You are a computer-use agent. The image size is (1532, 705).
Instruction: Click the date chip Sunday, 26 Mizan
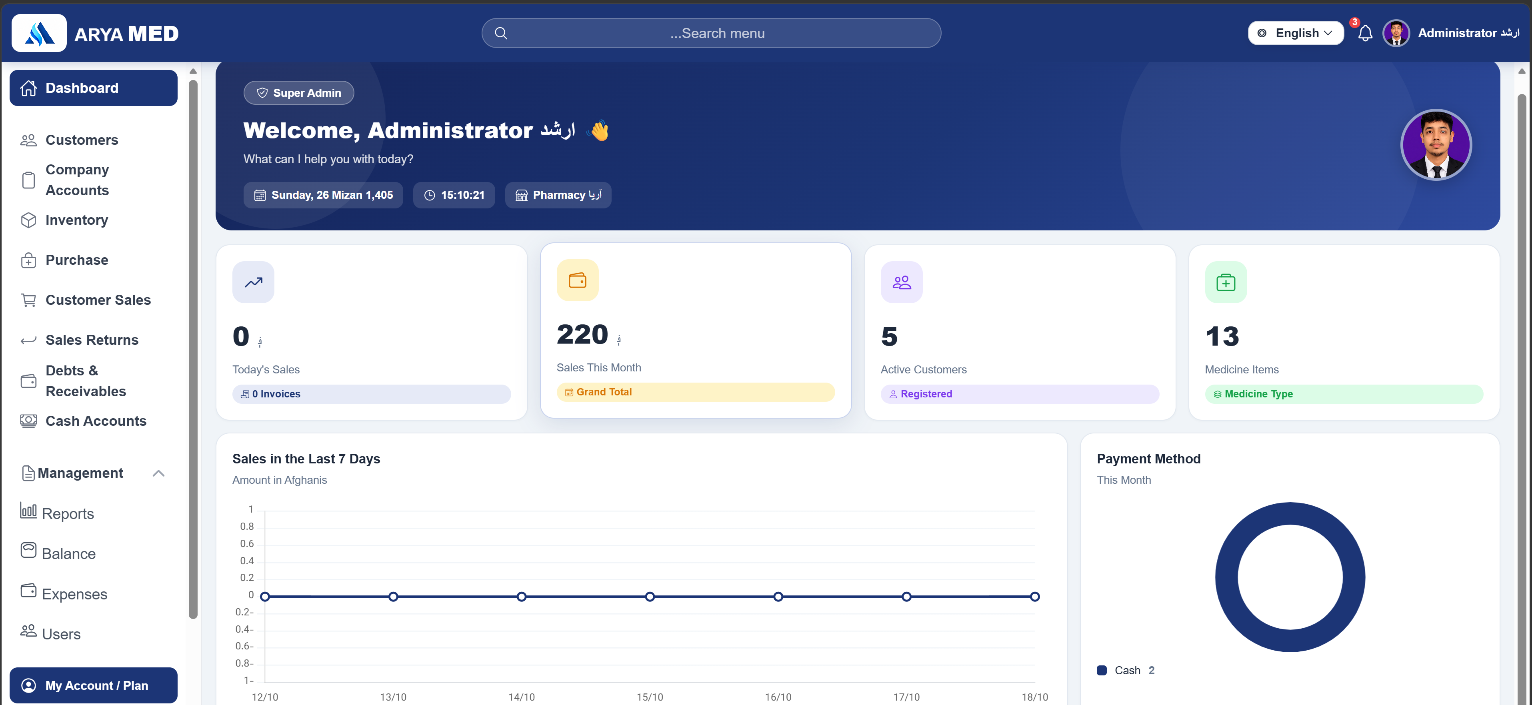point(323,195)
